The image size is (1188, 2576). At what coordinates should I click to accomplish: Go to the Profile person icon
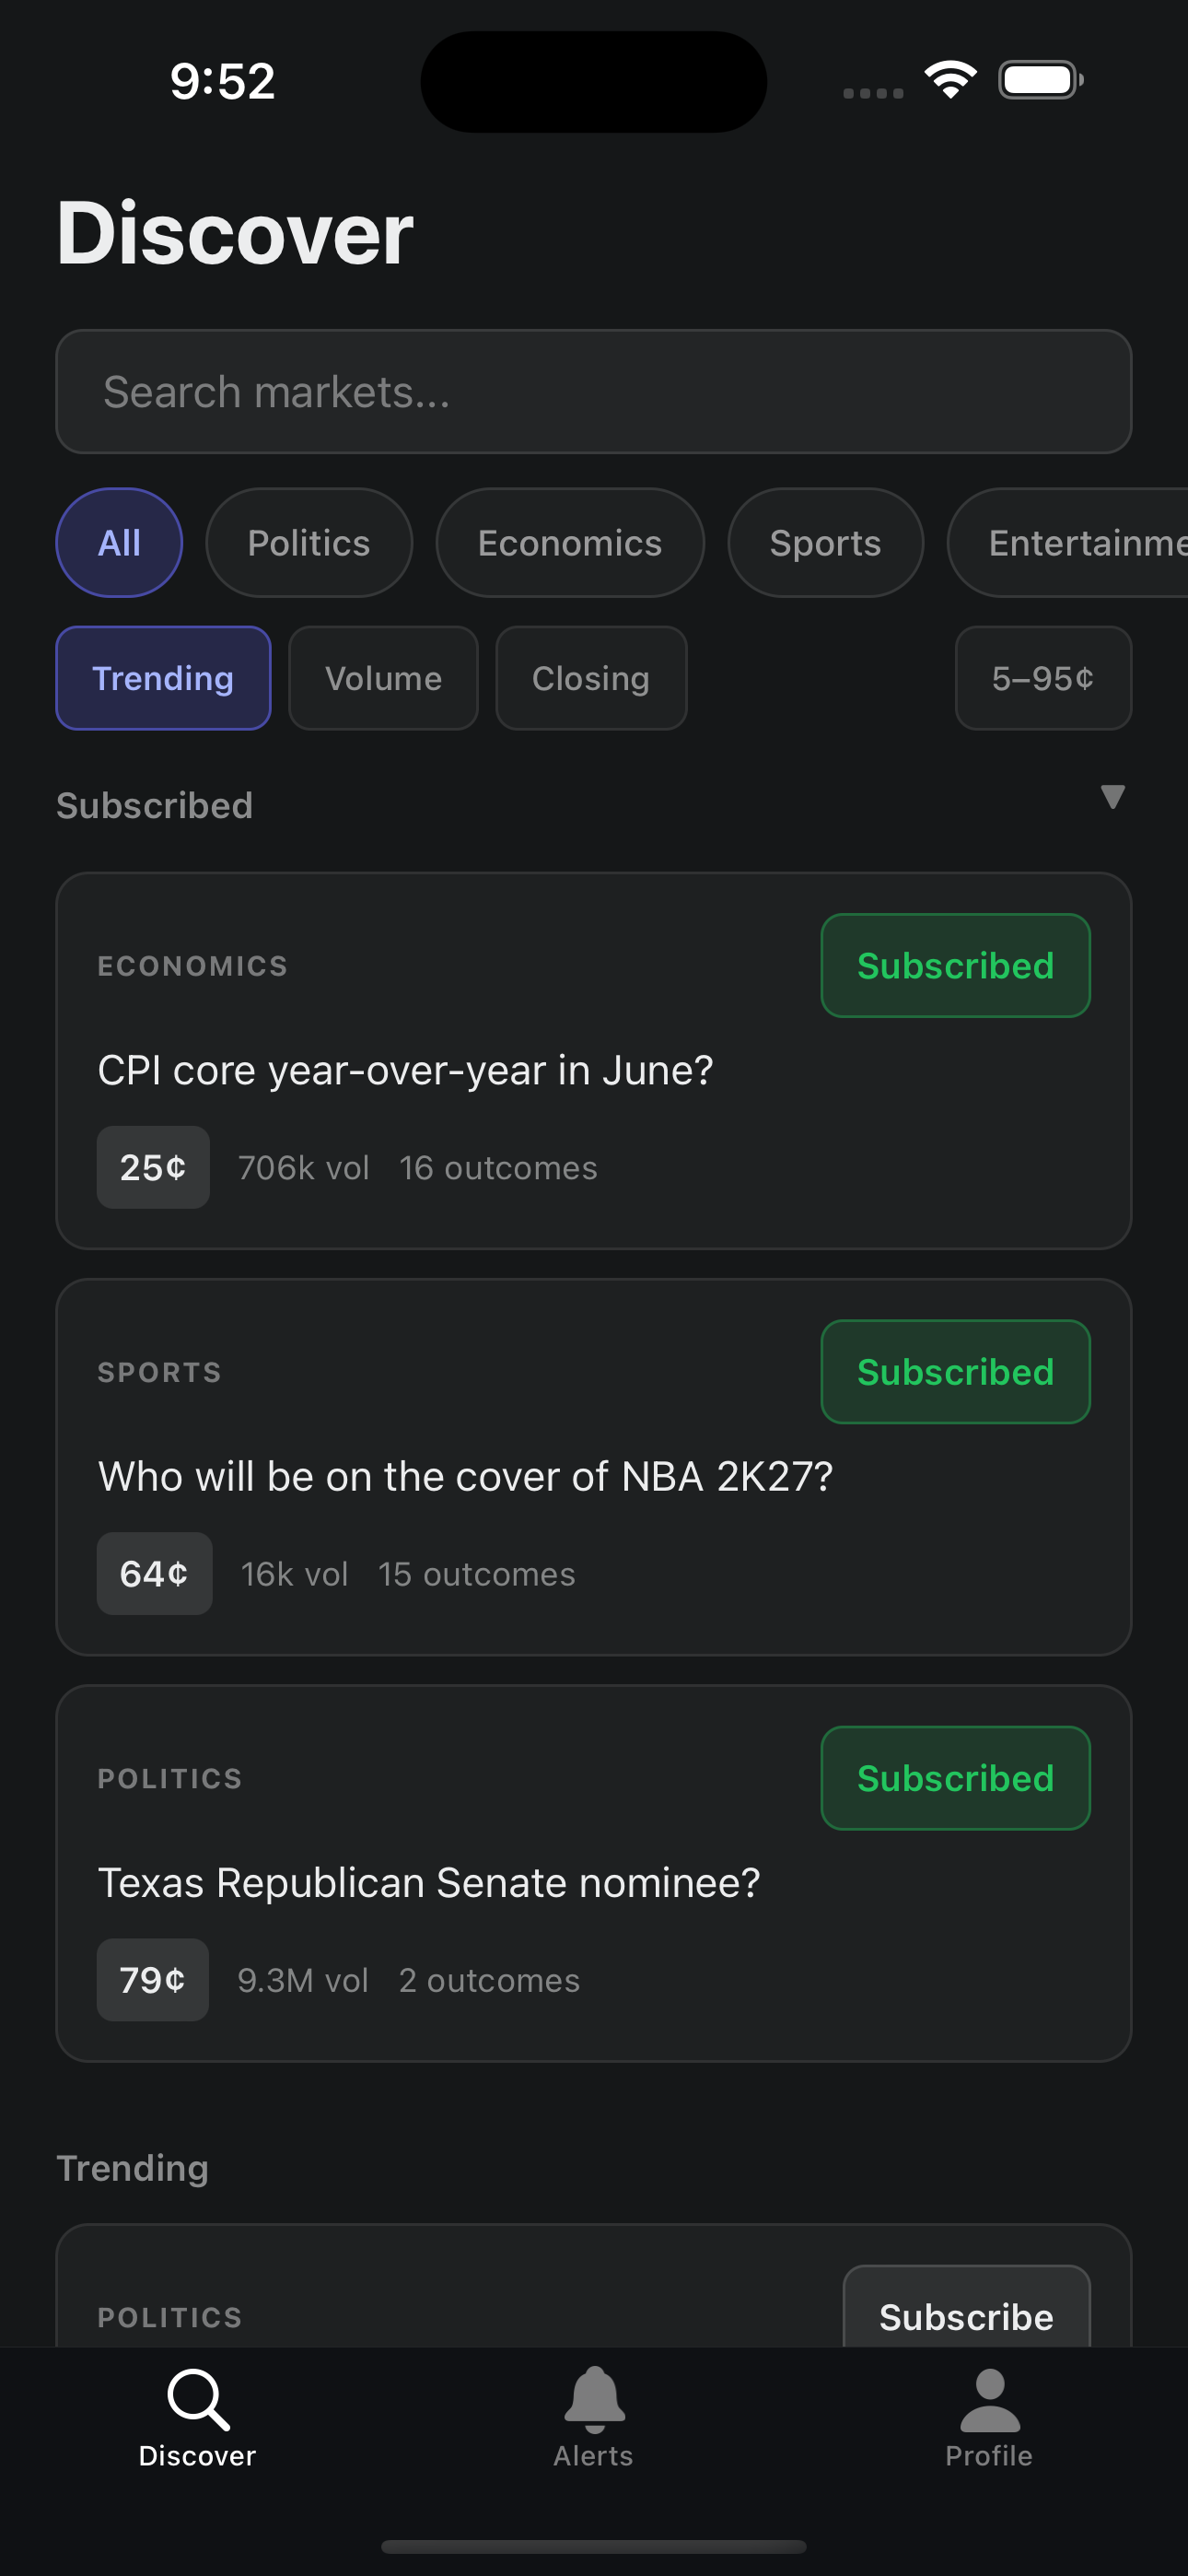(989, 2398)
